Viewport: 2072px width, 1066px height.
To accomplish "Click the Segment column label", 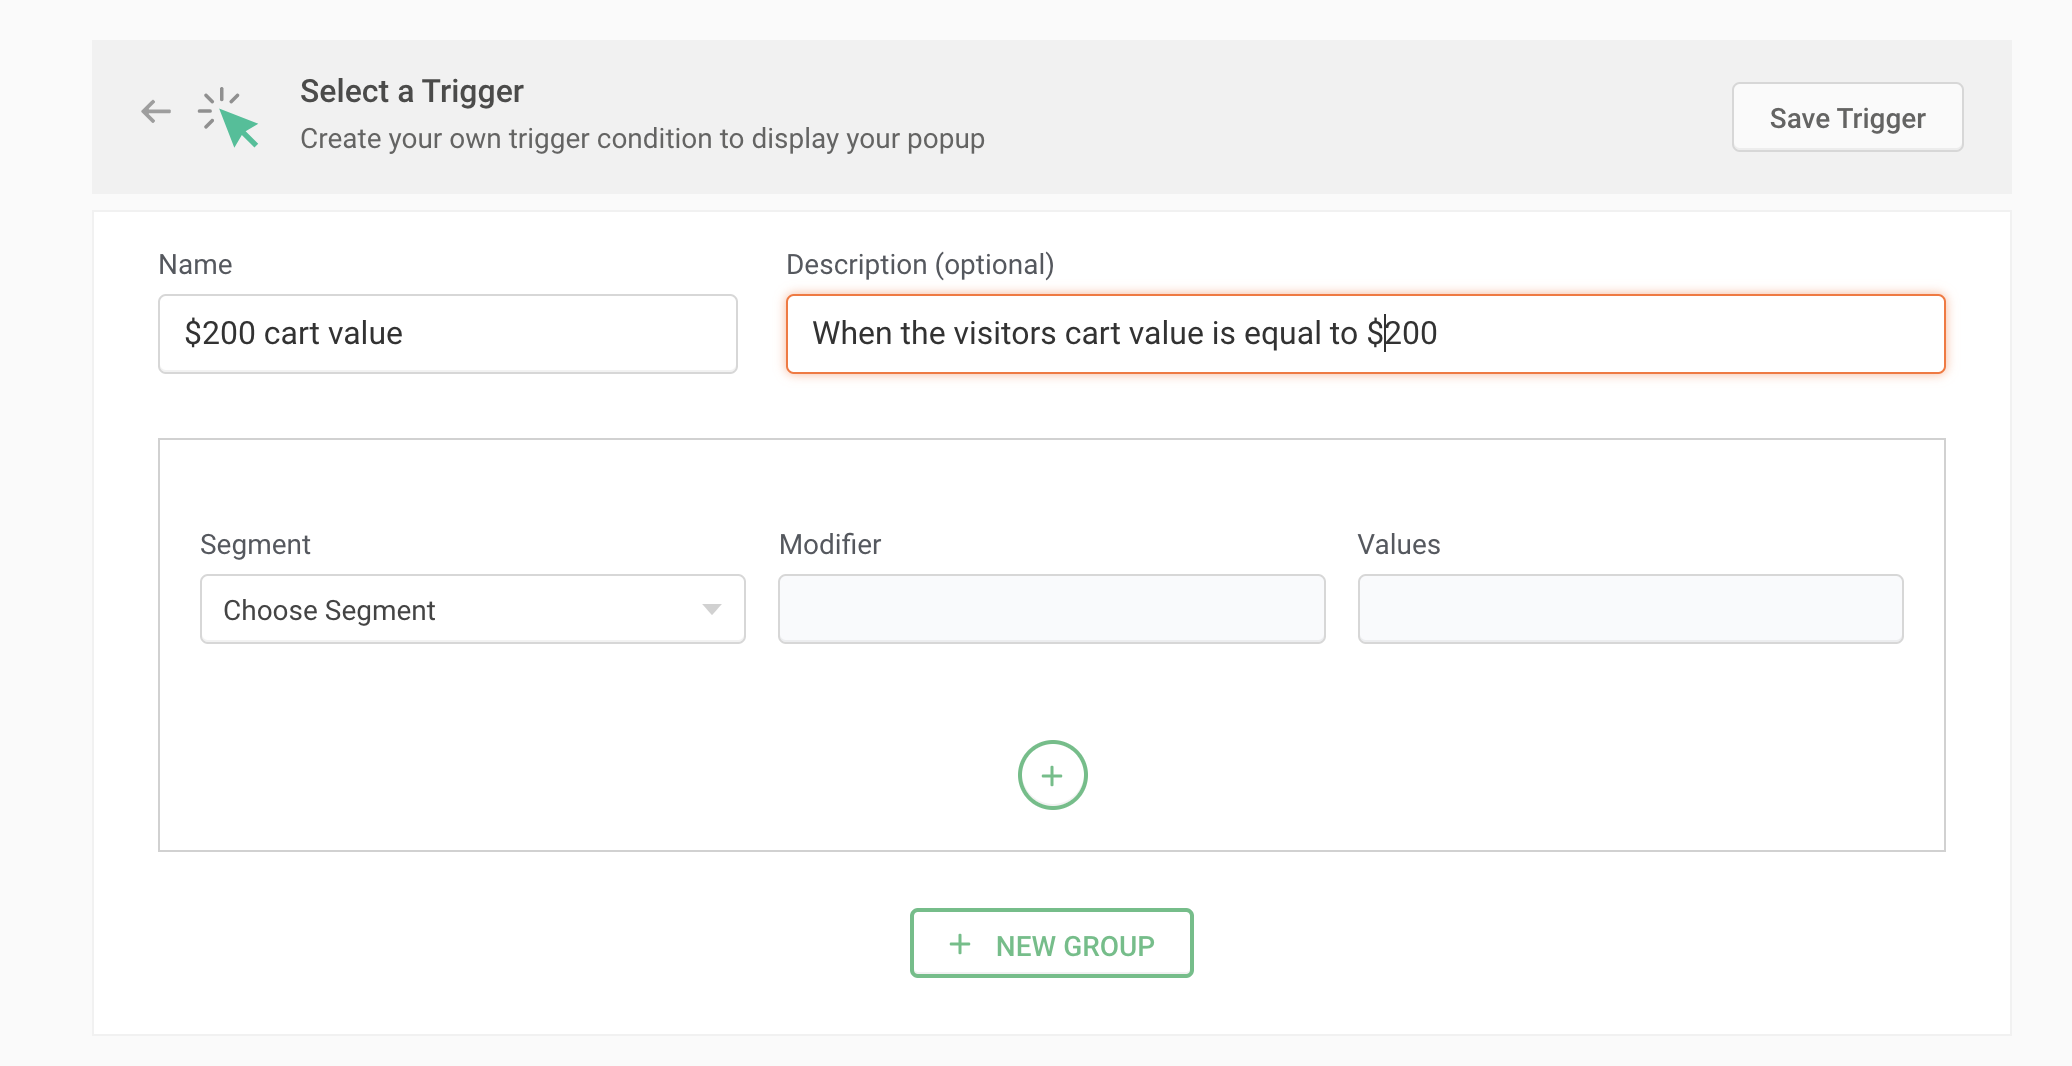I will (255, 544).
